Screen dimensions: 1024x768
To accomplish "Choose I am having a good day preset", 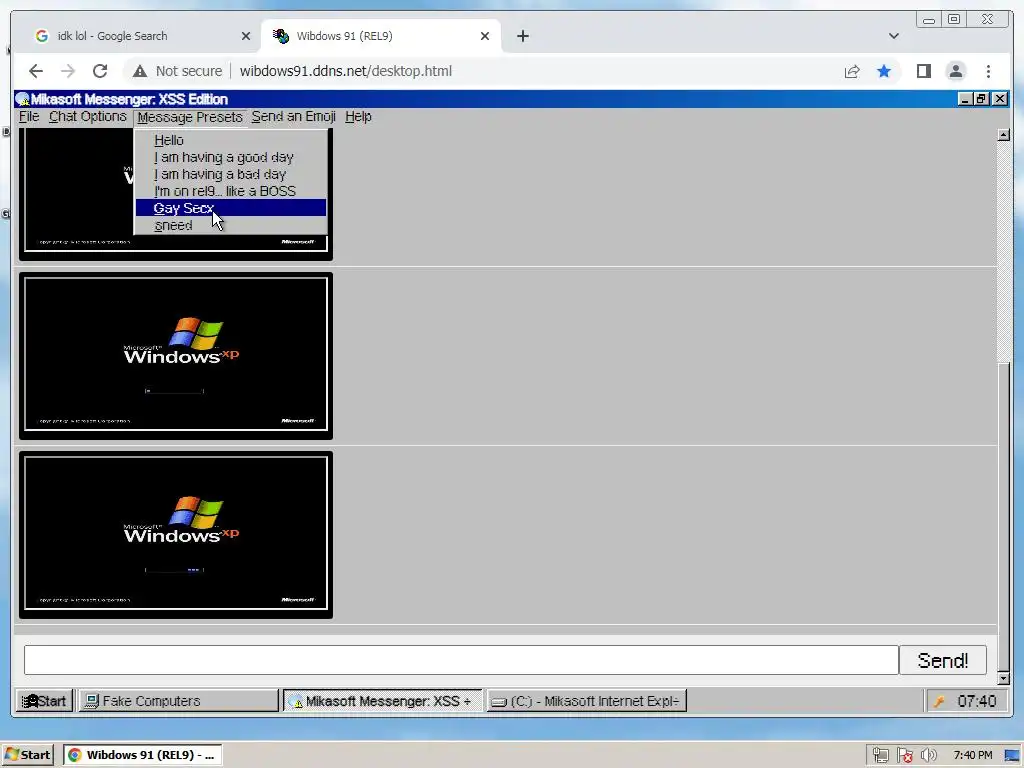I will point(231,157).
